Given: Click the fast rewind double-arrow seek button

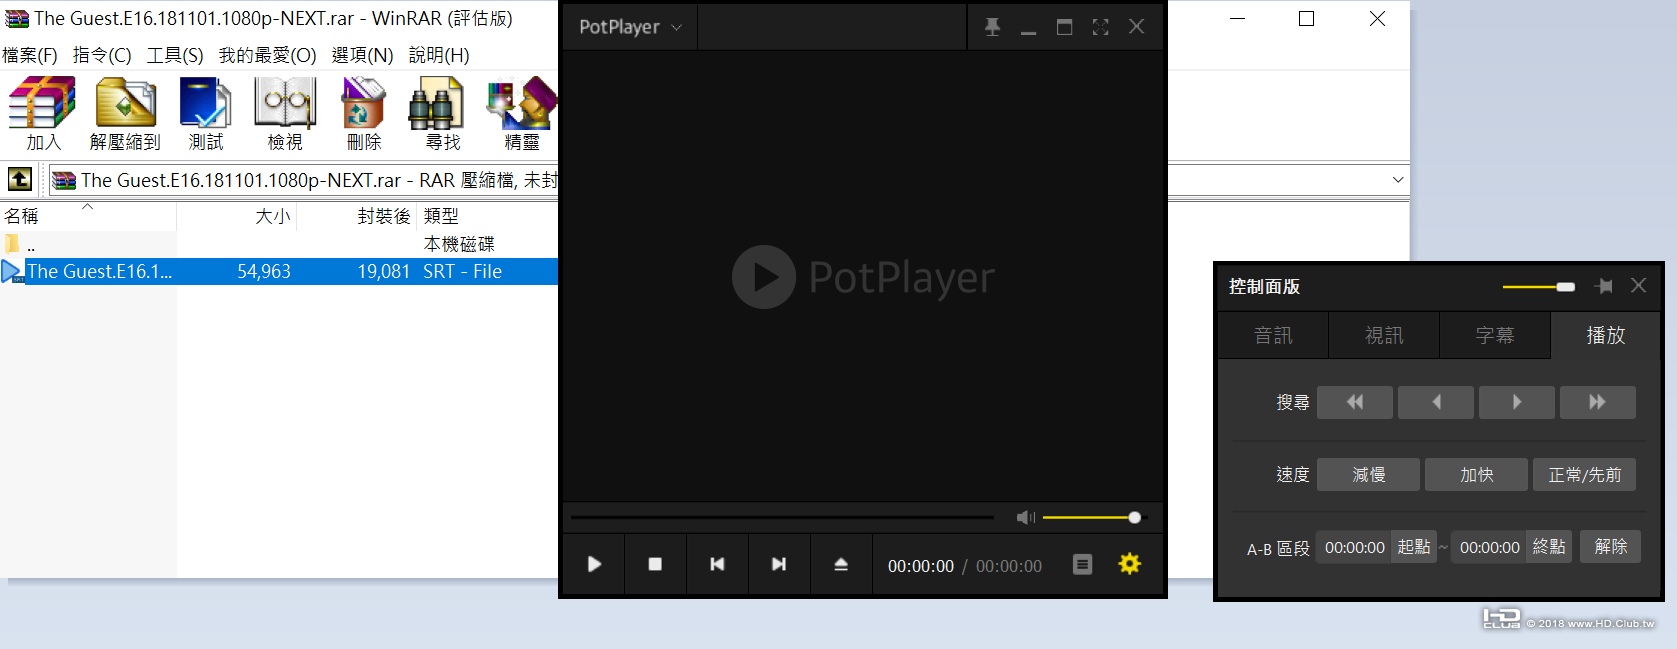Looking at the screenshot, I should click(1355, 402).
